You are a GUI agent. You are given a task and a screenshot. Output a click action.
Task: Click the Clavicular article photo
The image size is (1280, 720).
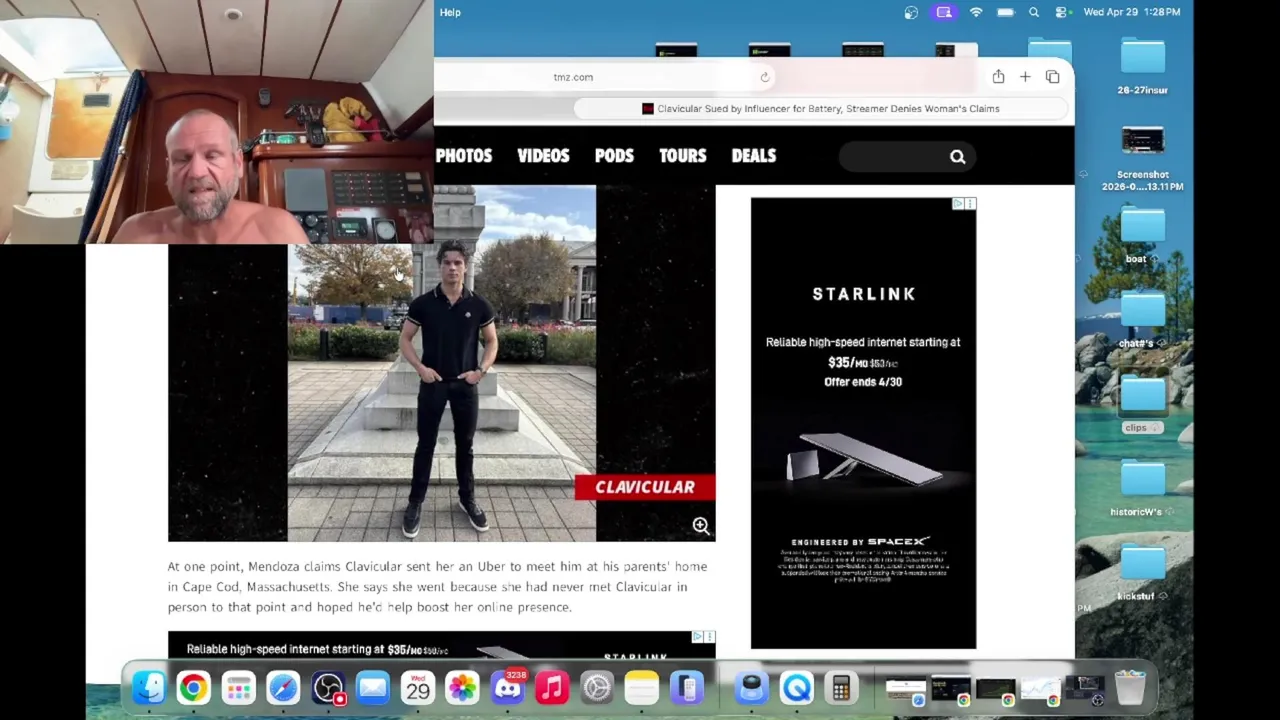click(441, 364)
